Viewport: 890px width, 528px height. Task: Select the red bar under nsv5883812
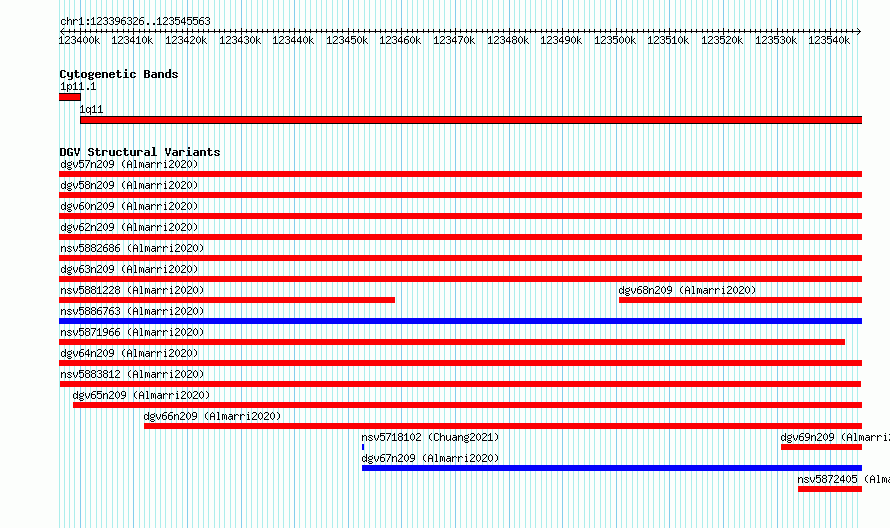(x=460, y=384)
